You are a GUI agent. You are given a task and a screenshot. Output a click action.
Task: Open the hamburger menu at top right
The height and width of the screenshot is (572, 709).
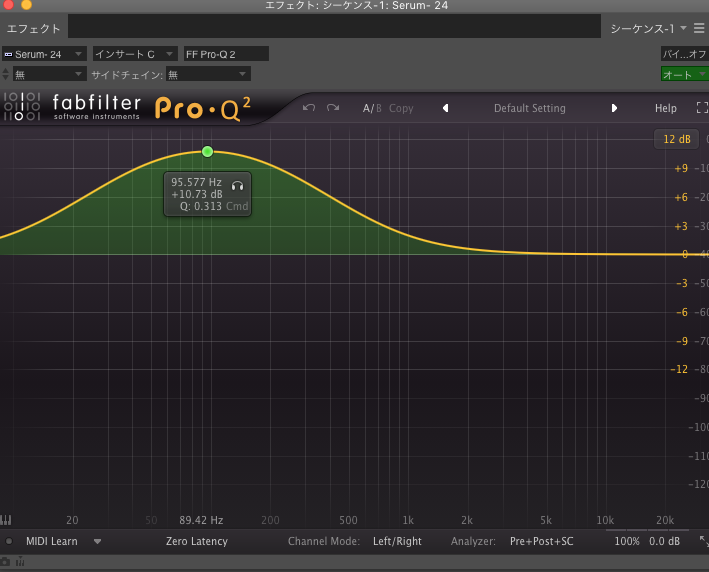click(x=699, y=28)
